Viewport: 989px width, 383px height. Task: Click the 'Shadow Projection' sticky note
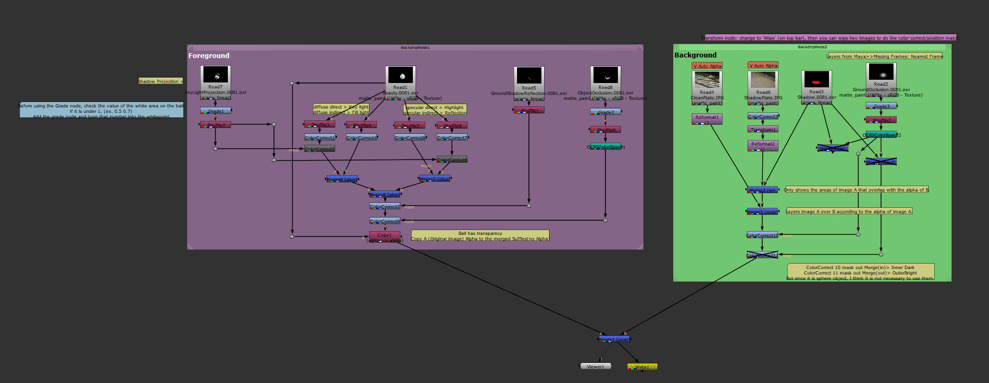click(160, 81)
